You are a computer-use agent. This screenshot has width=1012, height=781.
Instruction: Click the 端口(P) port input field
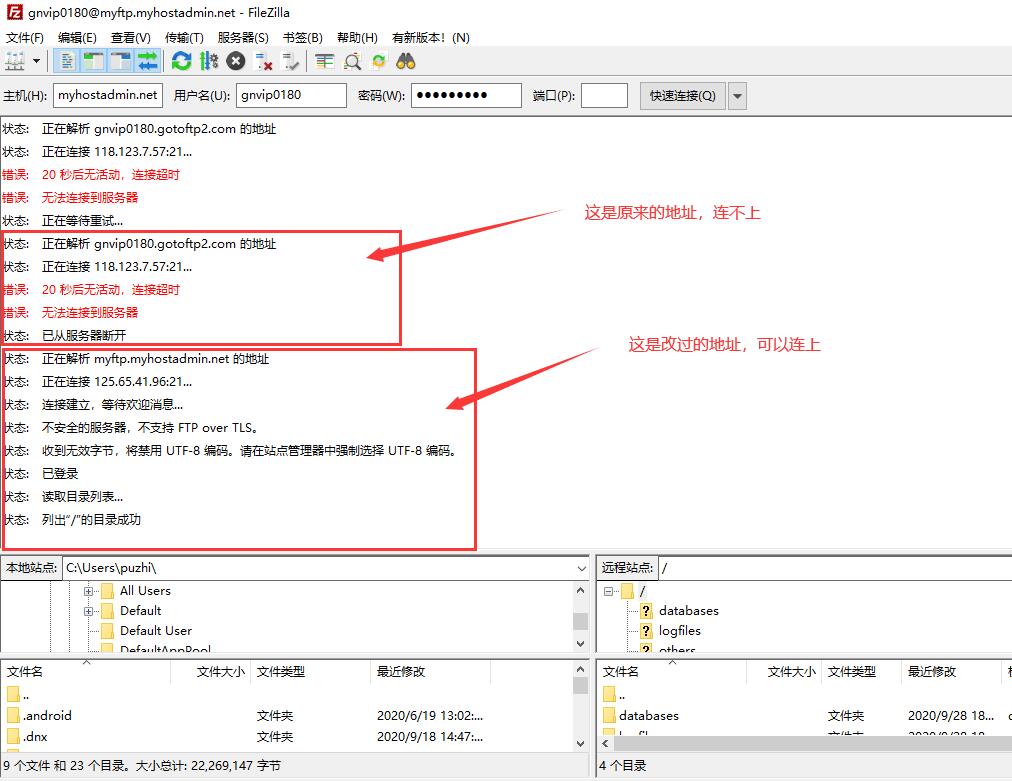pyautogui.click(x=604, y=96)
